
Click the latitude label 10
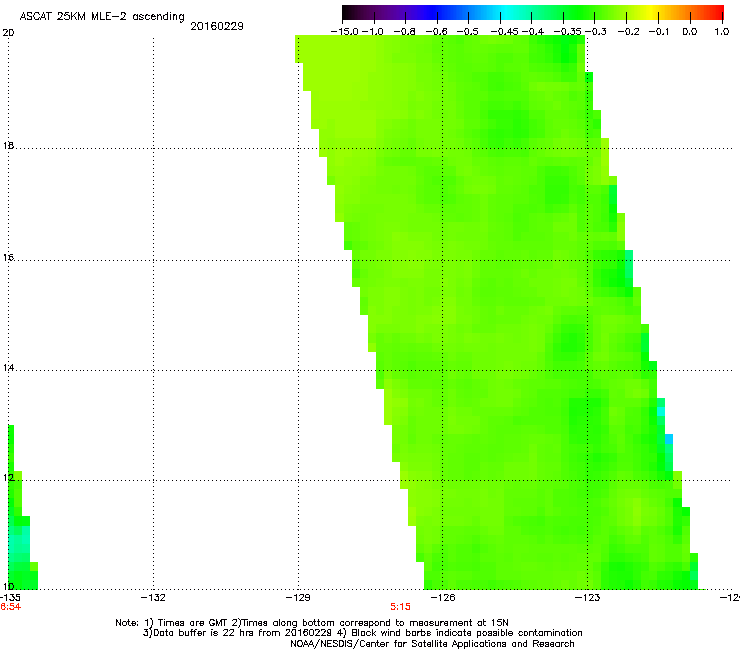(x=8, y=587)
